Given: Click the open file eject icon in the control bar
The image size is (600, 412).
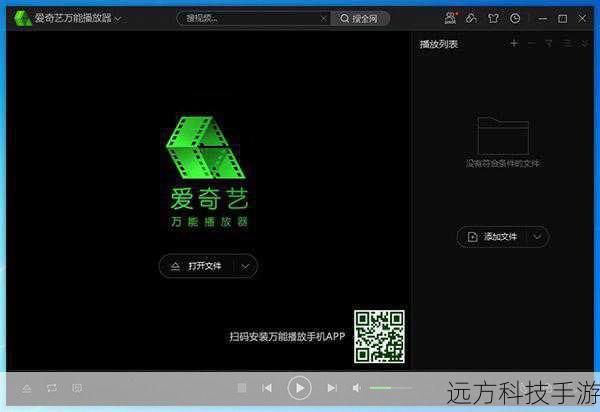Looking at the screenshot, I should point(27,389).
